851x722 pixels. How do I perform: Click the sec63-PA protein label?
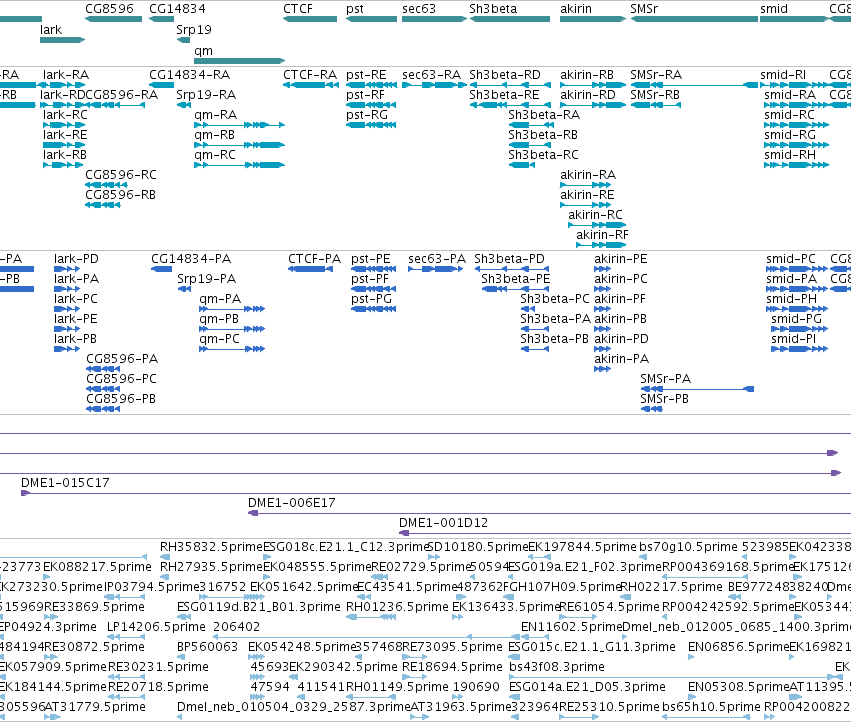[437, 258]
